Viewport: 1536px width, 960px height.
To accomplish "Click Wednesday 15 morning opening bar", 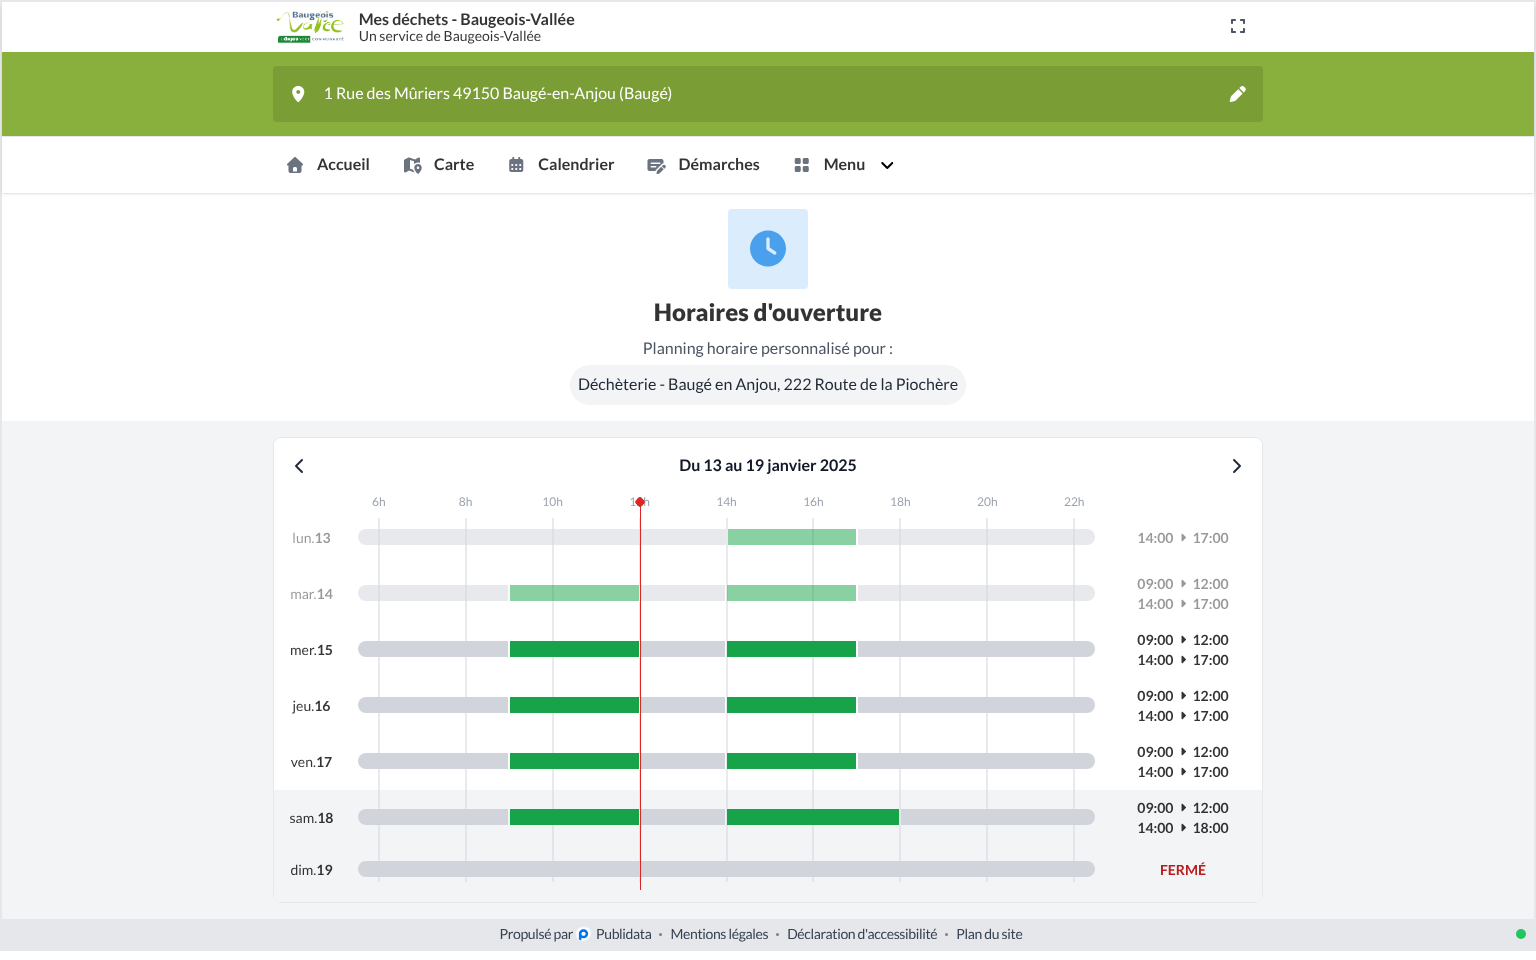I will pyautogui.click(x=574, y=649).
